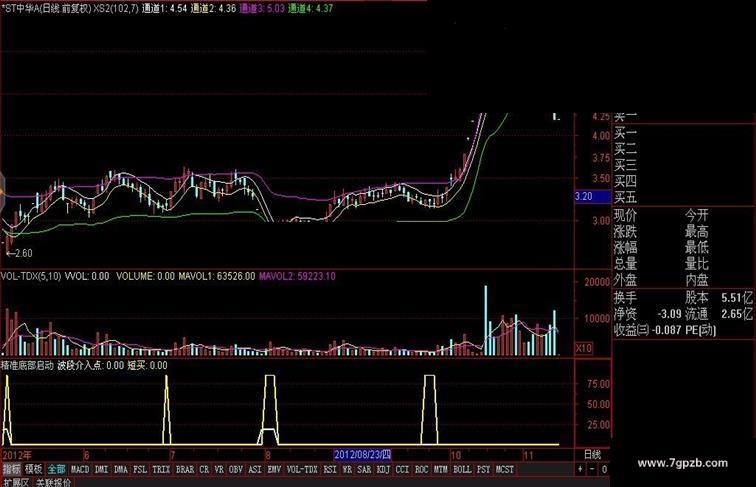This screenshot has height=487, width=756.
Task: Click the 通道3: 5.03 value
Action: [x=262, y=8]
